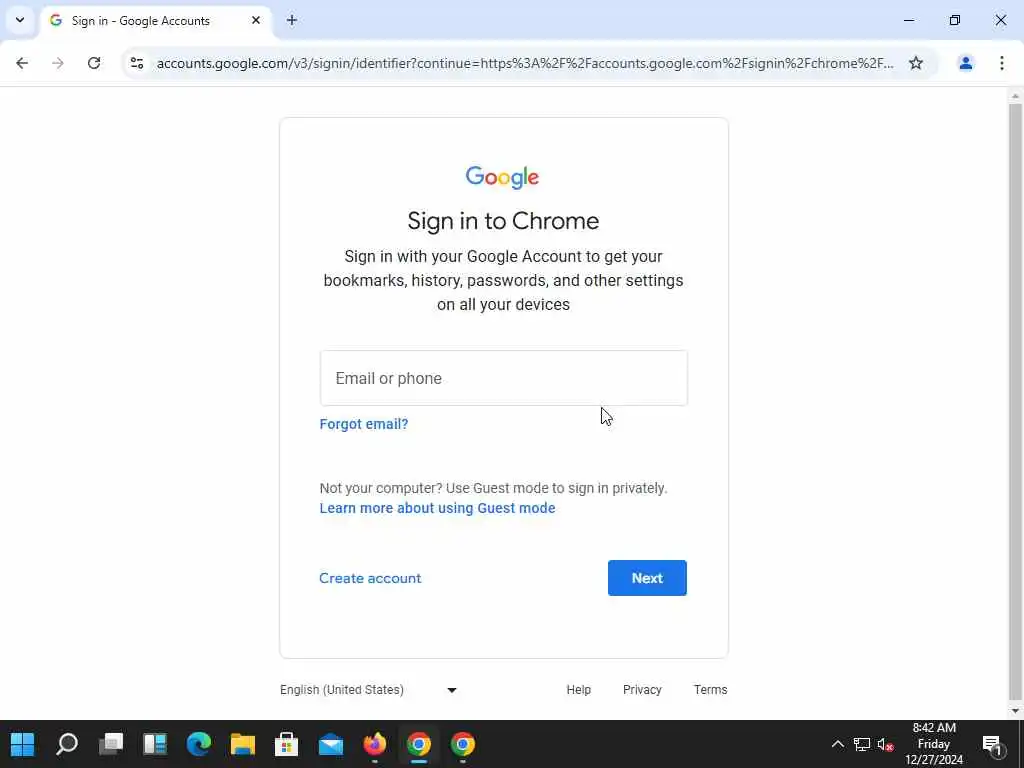Open Chrome's three-dot menu
1024x768 pixels.
pyautogui.click(x=1002, y=63)
